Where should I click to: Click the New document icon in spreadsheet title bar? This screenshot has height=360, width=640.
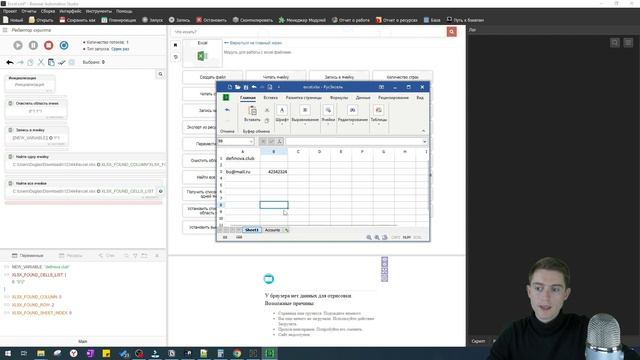(230, 87)
